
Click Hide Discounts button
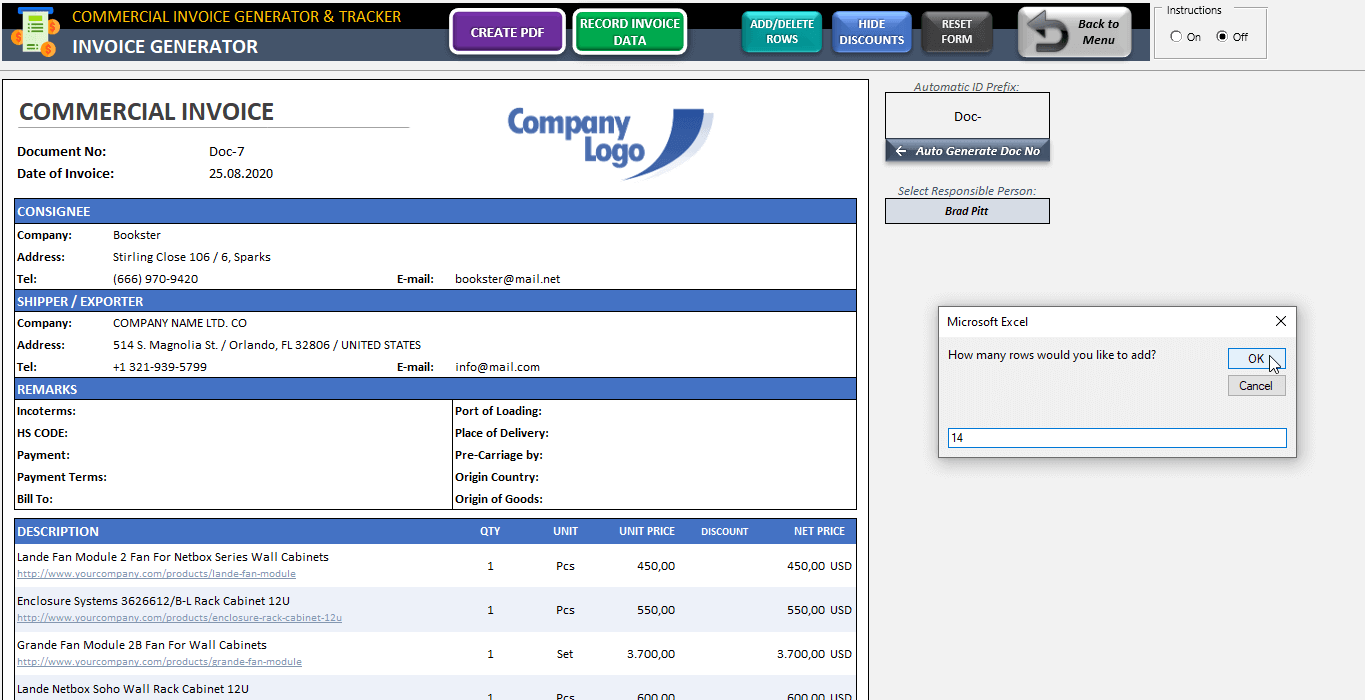[871, 32]
